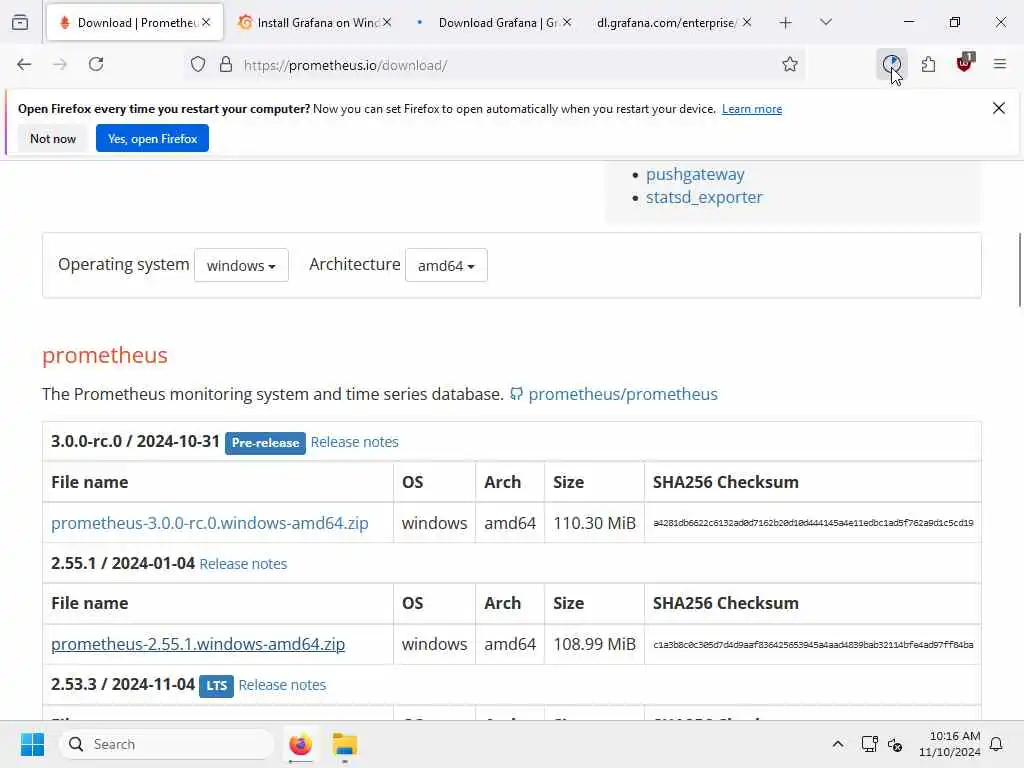1024x768 pixels.
Task: Dismiss the Firefox startup notification bar
Action: 999,108
